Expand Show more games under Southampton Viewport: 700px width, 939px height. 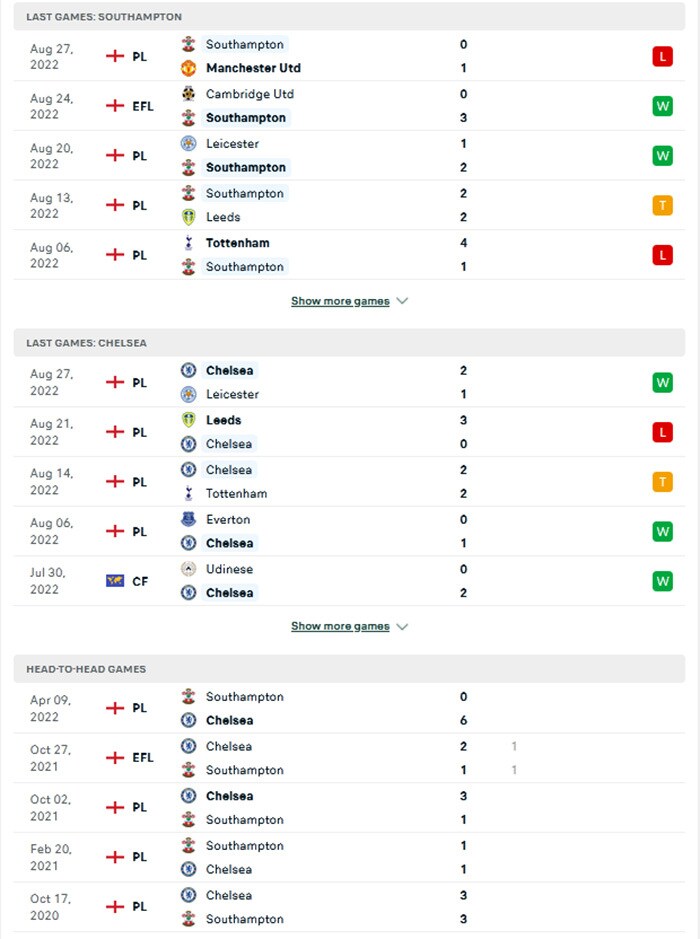point(340,301)
